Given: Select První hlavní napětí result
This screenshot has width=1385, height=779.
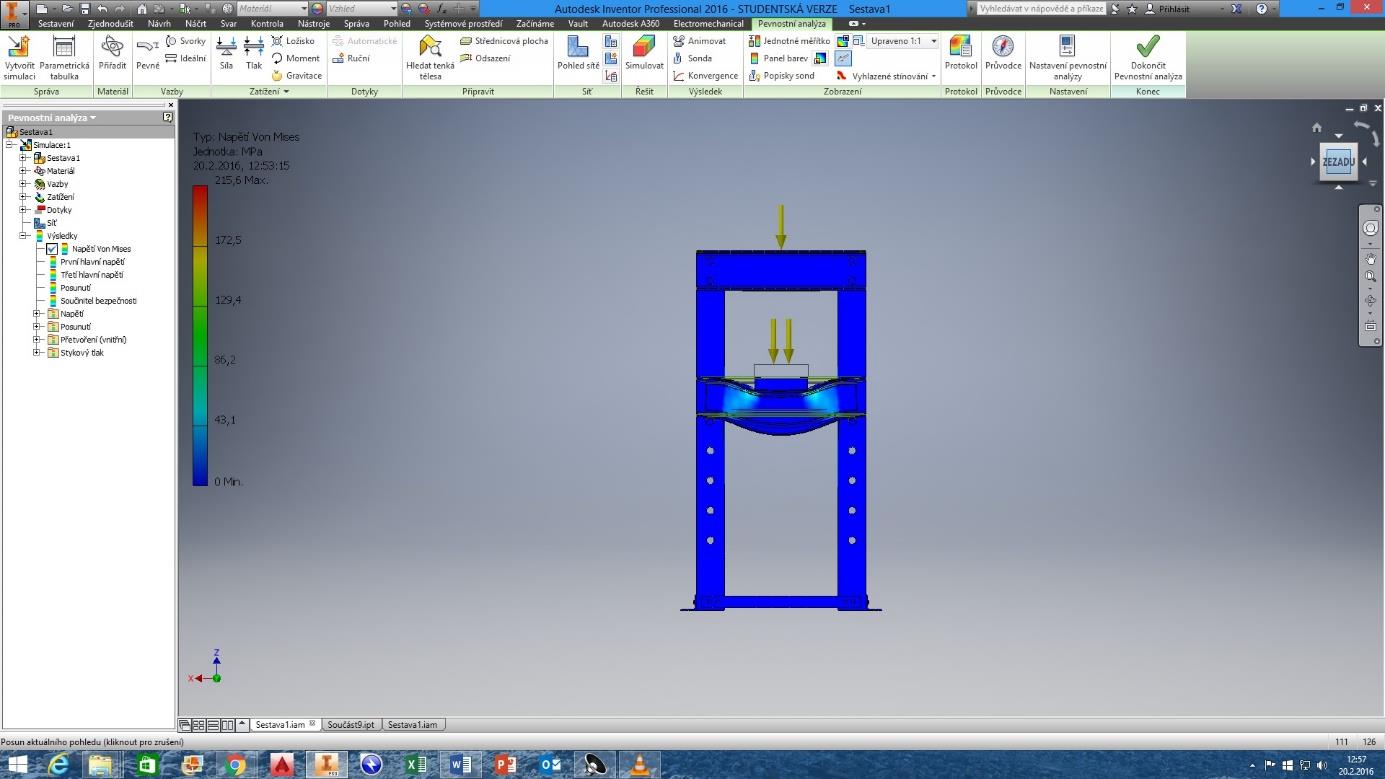Looking at the screenshot, I should coord(92,262).
